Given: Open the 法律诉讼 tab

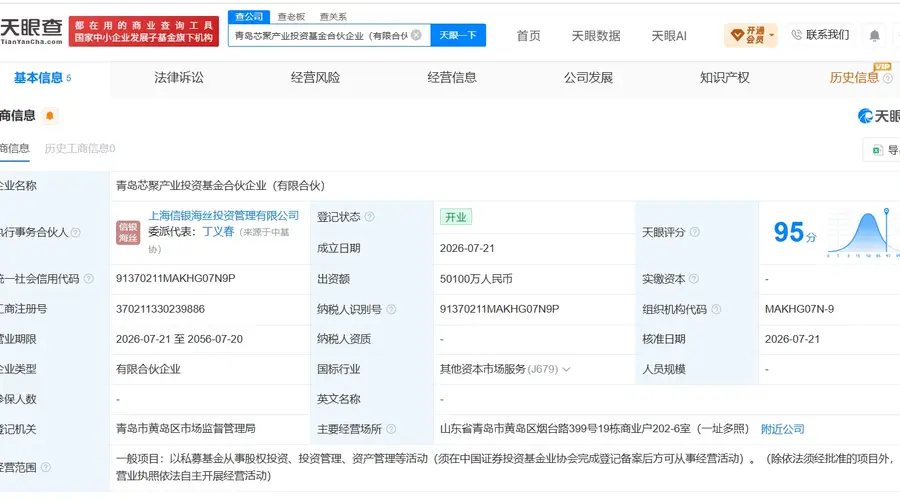Looking at the screenshot, I should coord(179,78).
